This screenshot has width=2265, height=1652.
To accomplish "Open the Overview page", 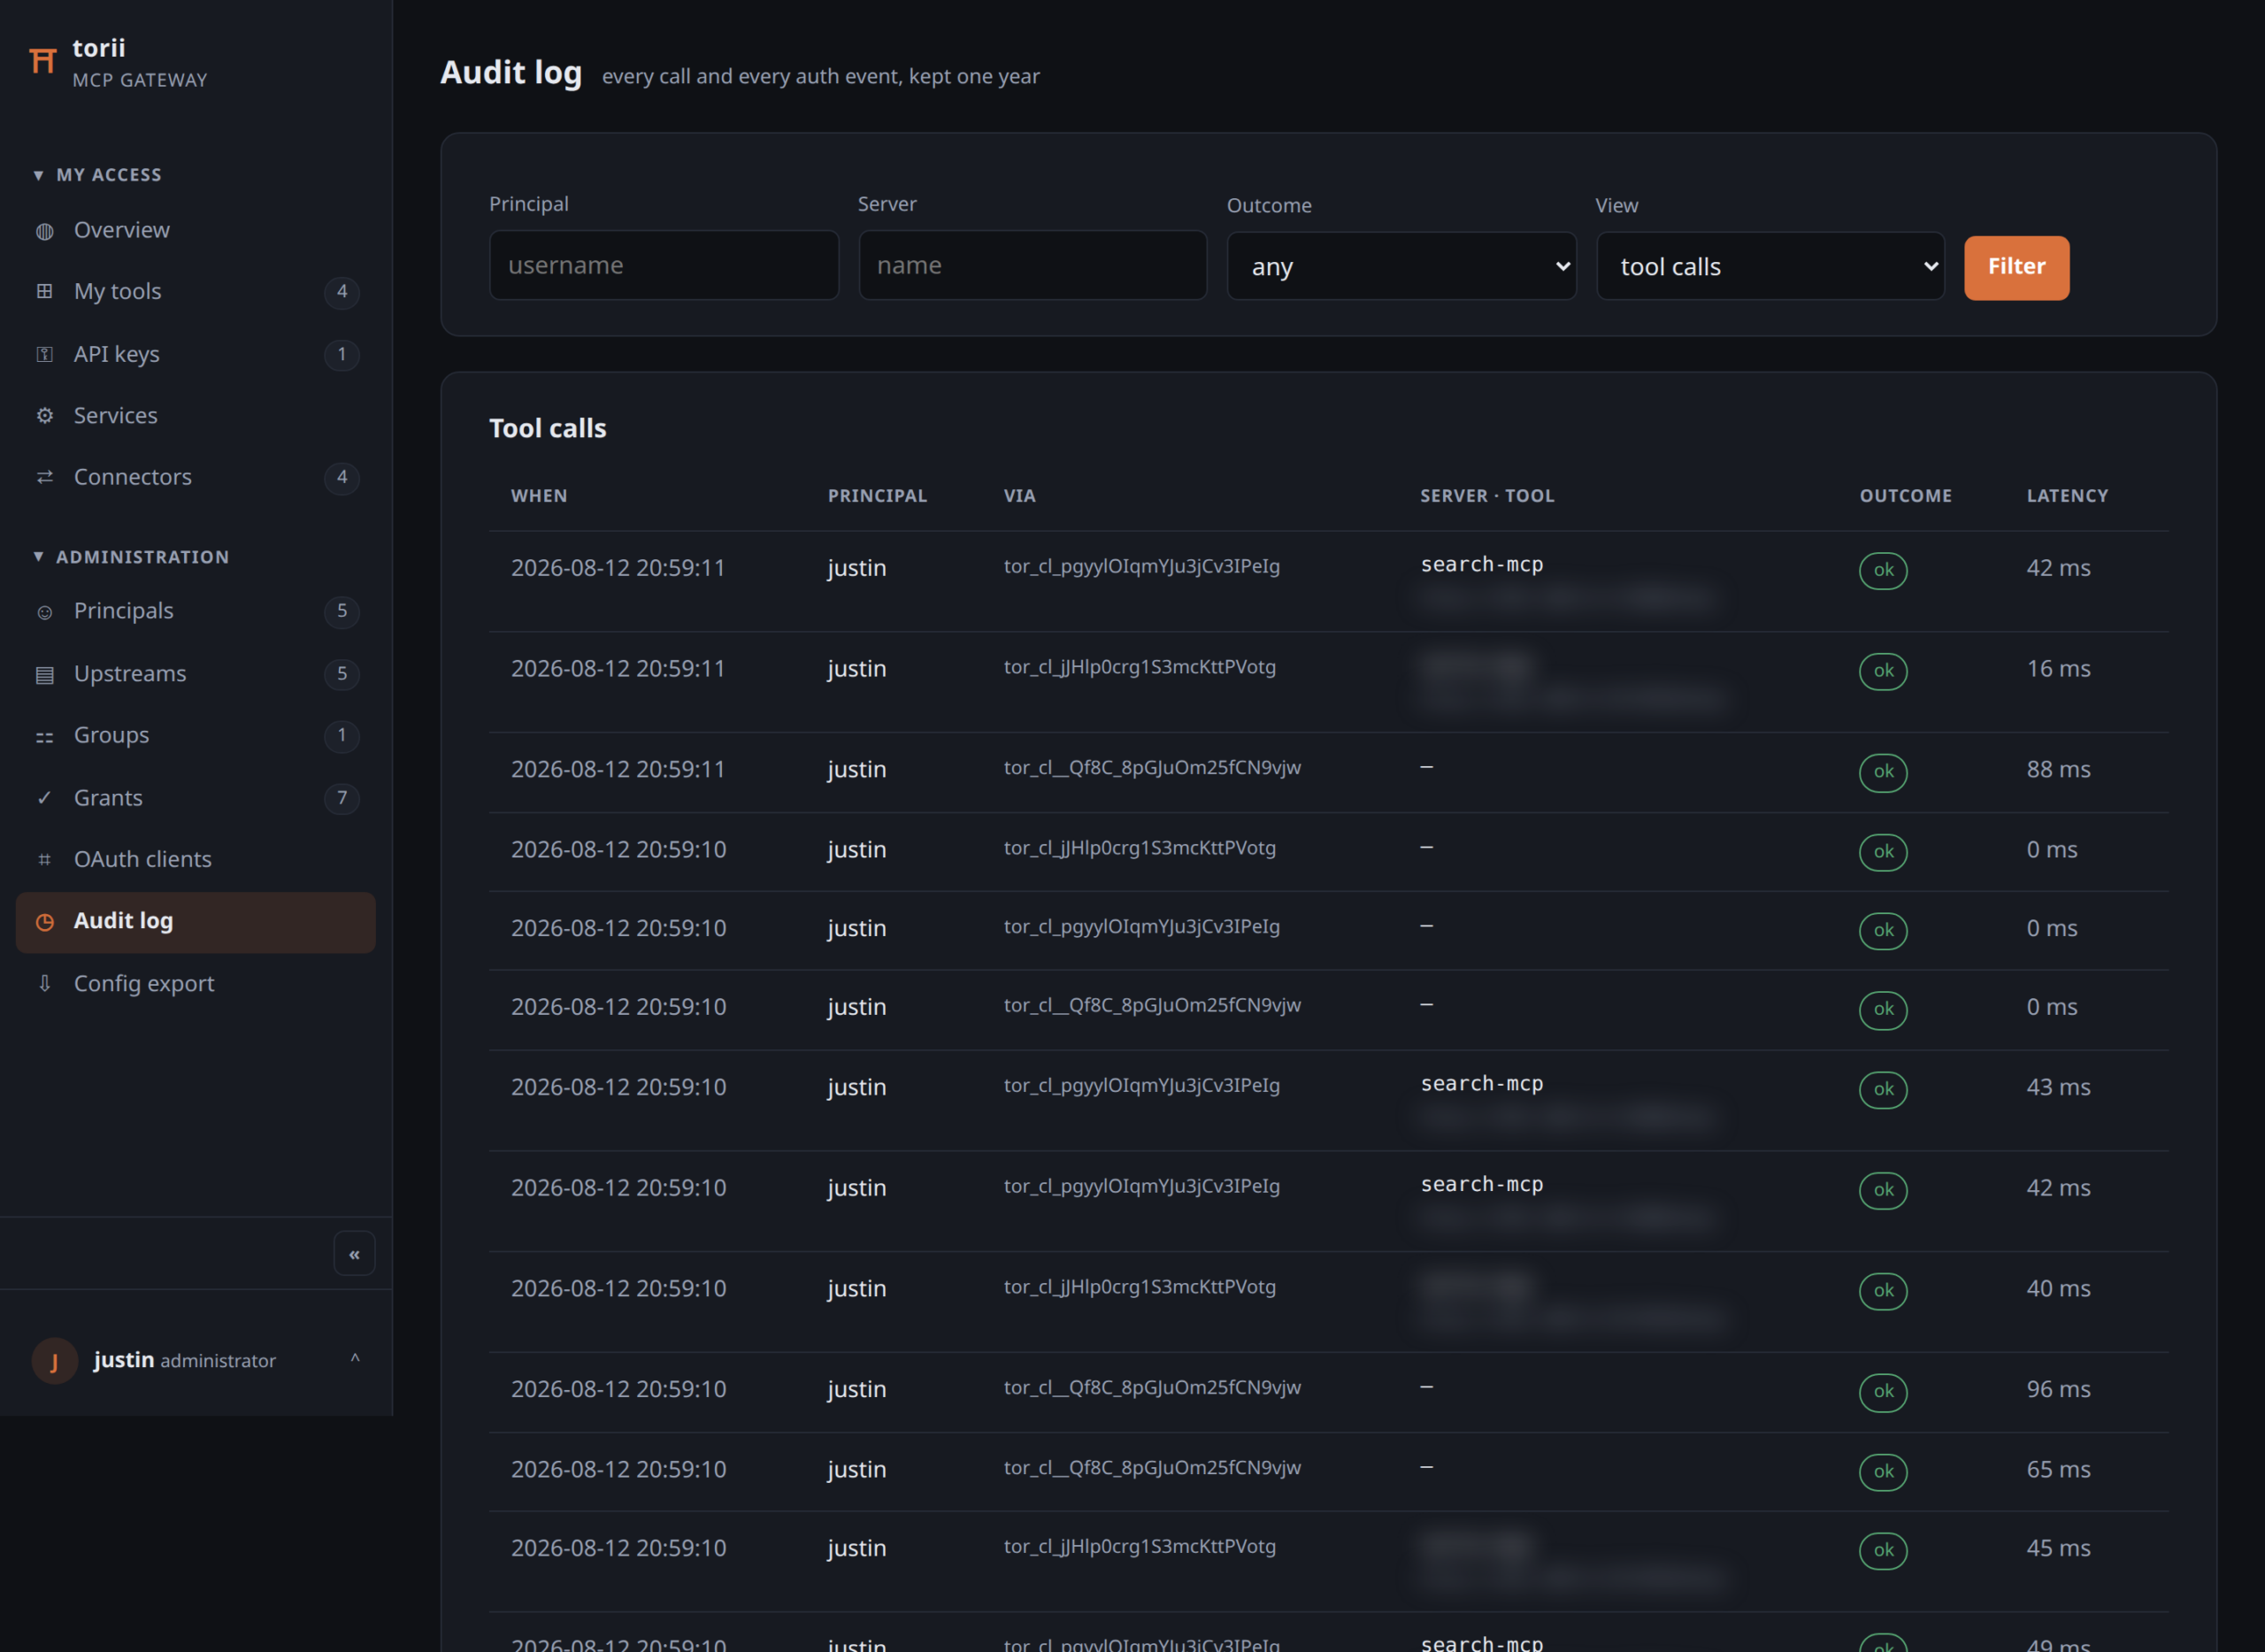I will point(196,231).
